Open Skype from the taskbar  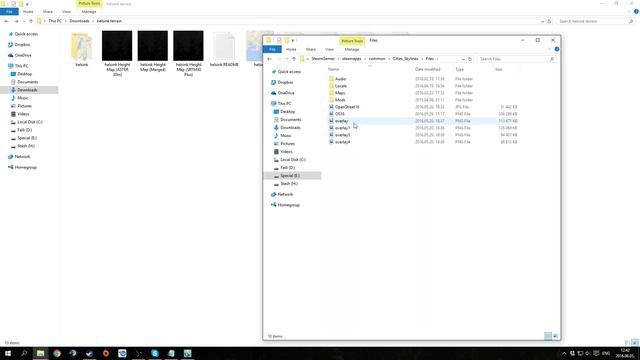pyautogui.click(x=155, y=353)
